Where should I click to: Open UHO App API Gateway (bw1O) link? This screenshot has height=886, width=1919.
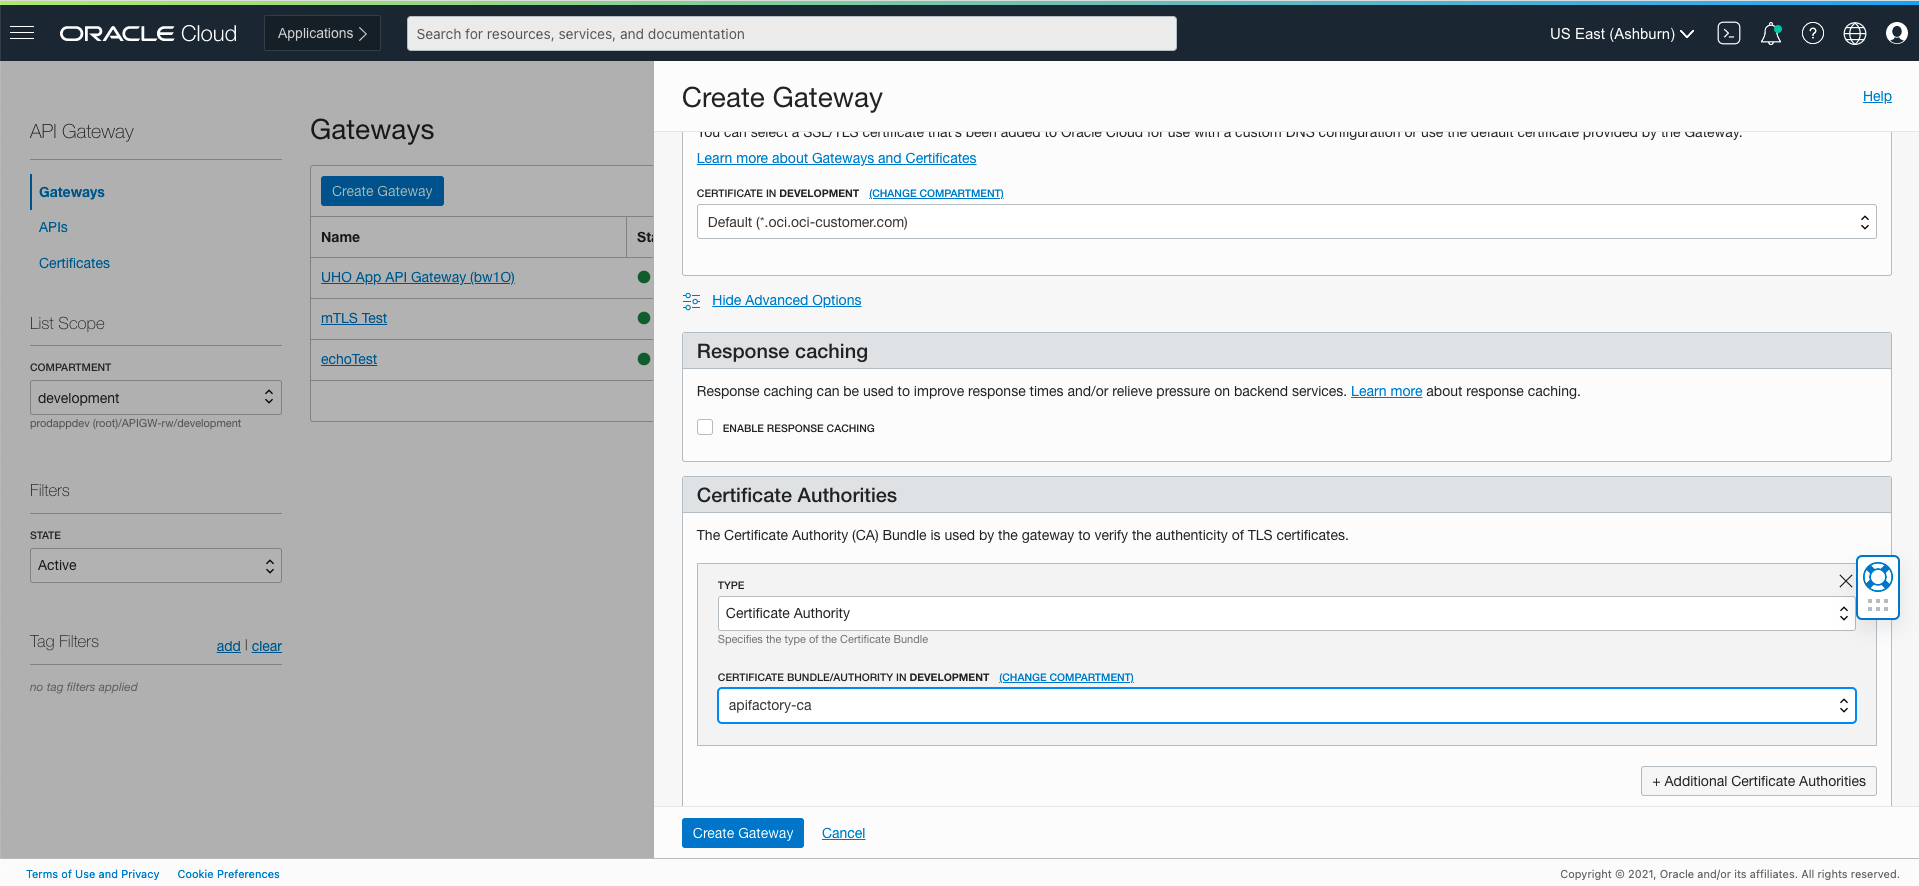click(418, 277)
